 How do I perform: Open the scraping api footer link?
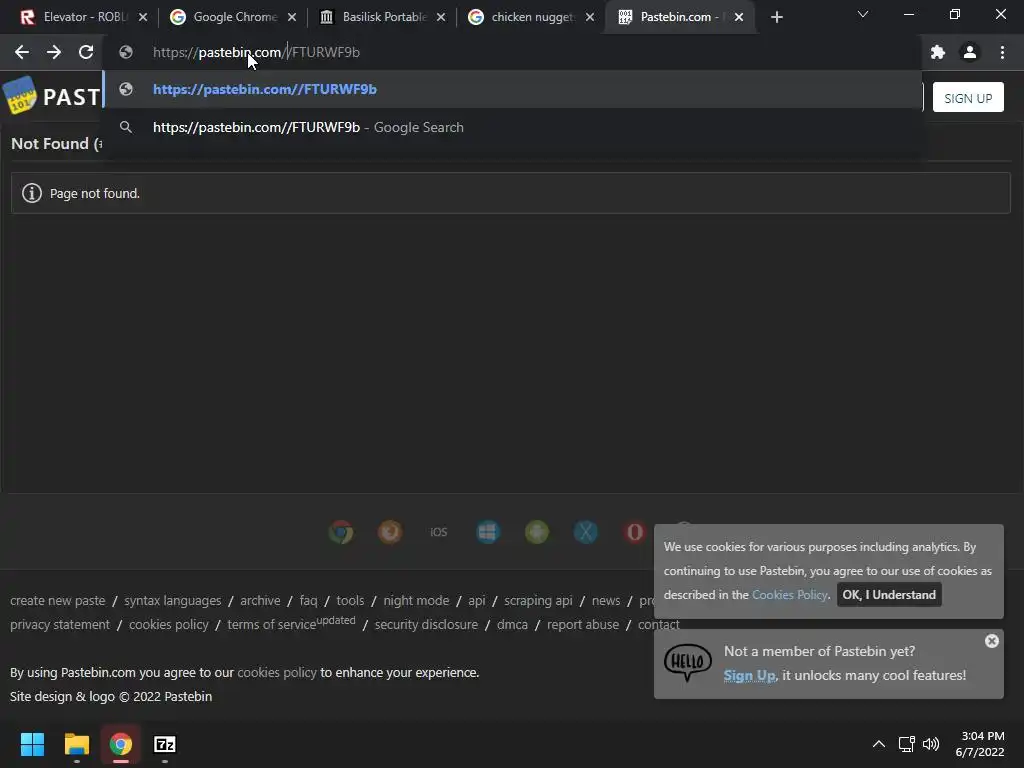538,601
